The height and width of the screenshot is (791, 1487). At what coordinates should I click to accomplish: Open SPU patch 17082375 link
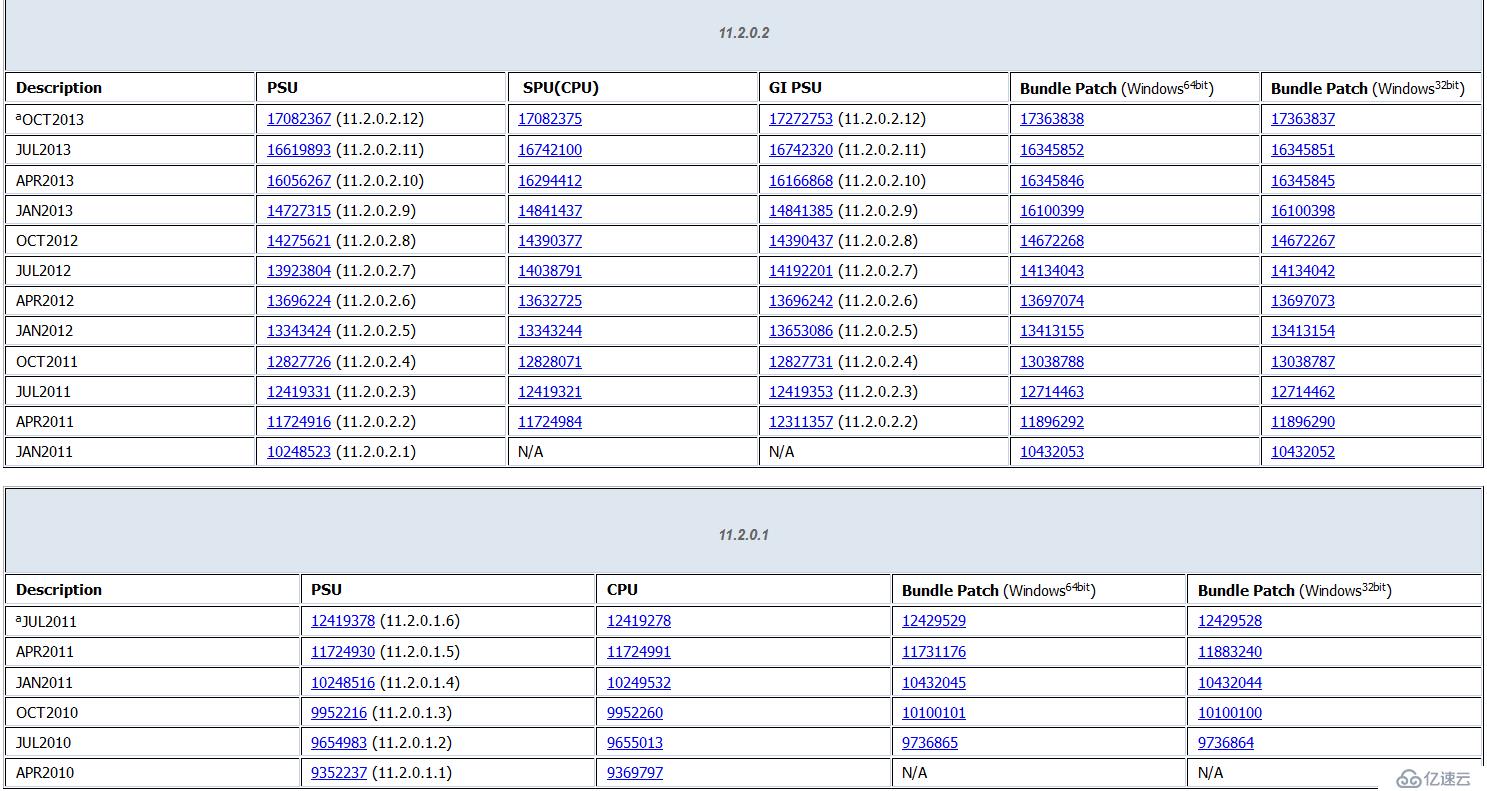click(550, 119)
